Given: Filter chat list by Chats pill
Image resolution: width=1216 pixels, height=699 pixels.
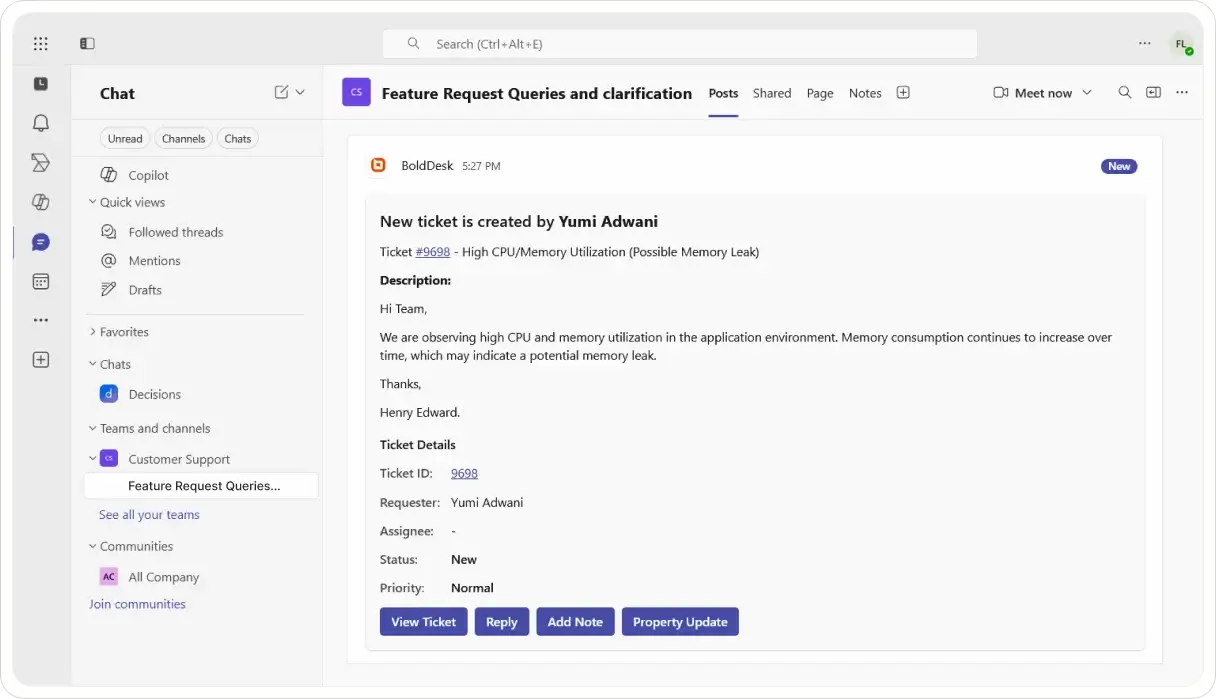Looking at the screenshot, I should pyautogui.click(x=238, y=139).
